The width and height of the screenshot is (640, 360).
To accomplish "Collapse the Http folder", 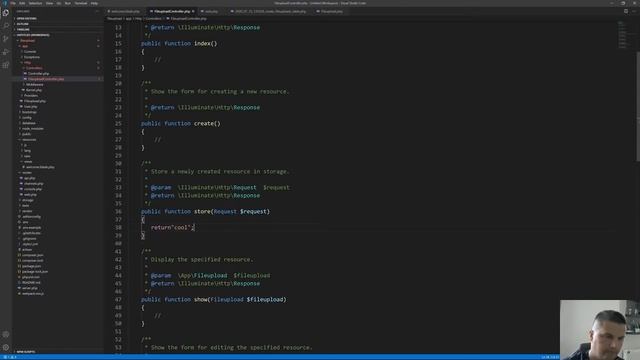I will (x=27, y=62).
